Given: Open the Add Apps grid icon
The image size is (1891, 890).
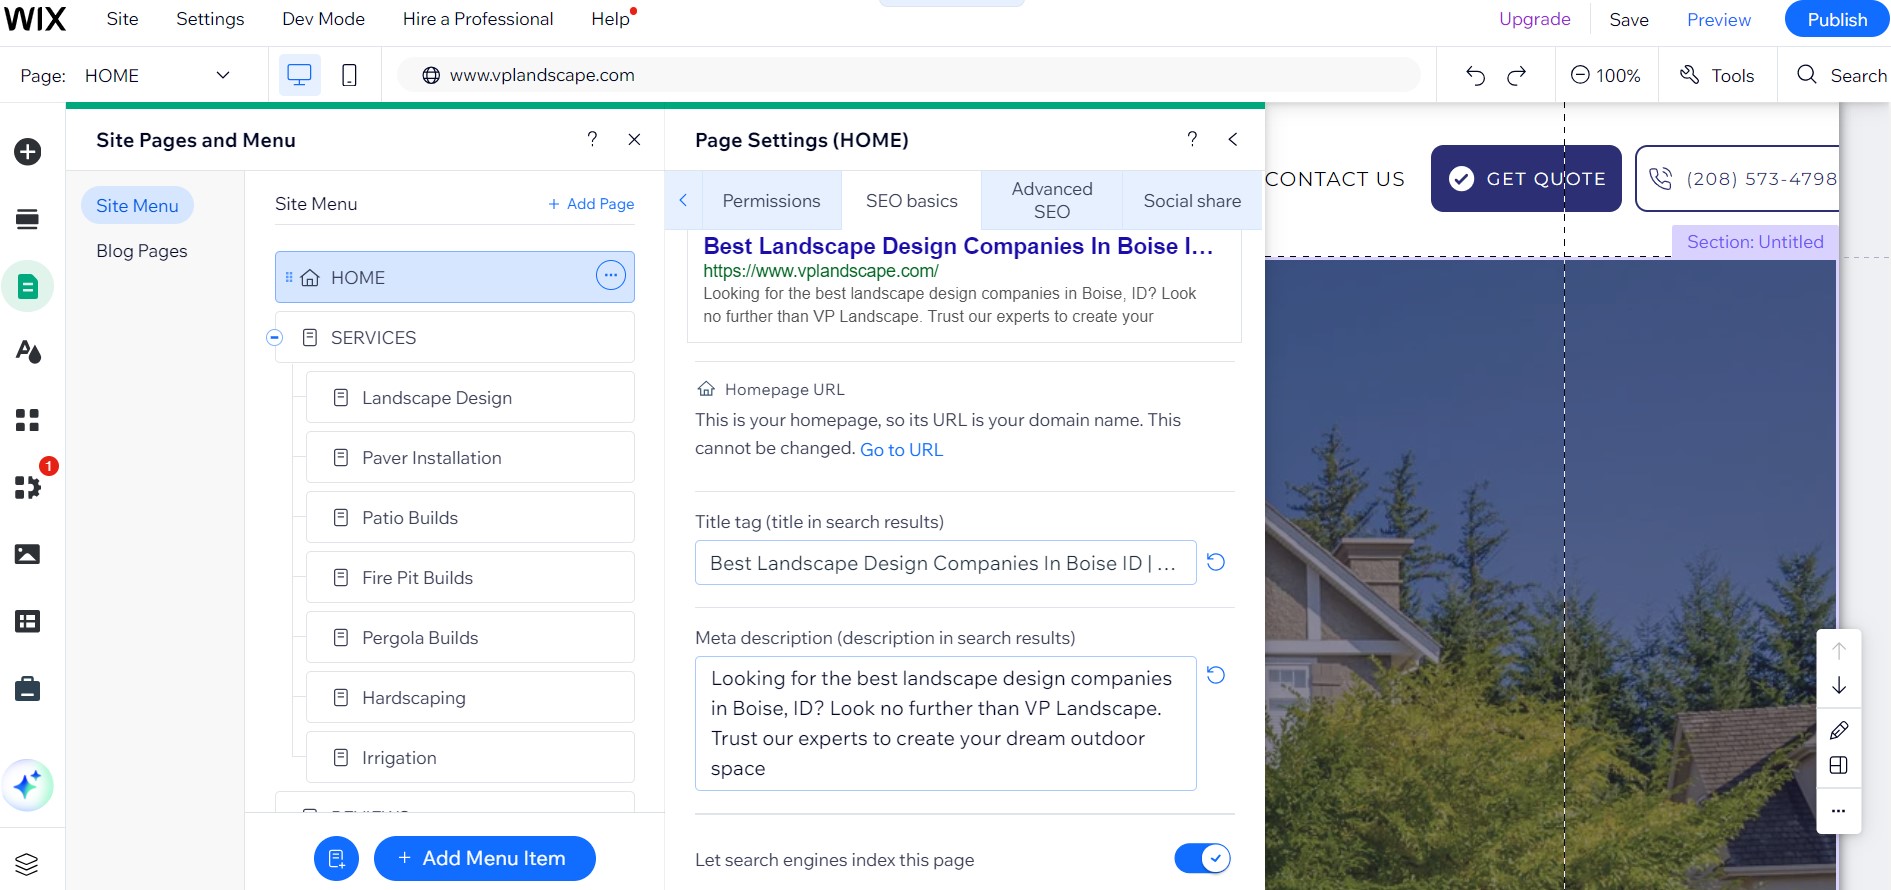Looking at the screenshot, I should 28,420.
